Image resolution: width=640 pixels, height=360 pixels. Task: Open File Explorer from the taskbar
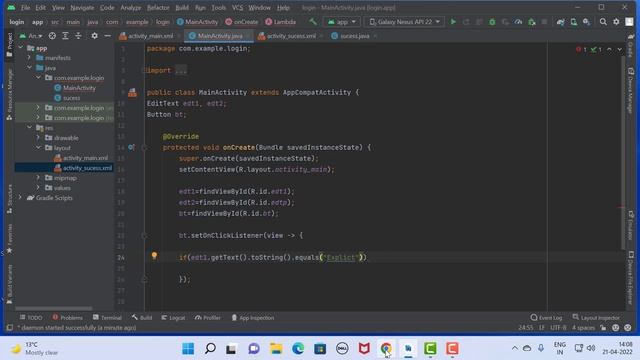coord(276,349)
